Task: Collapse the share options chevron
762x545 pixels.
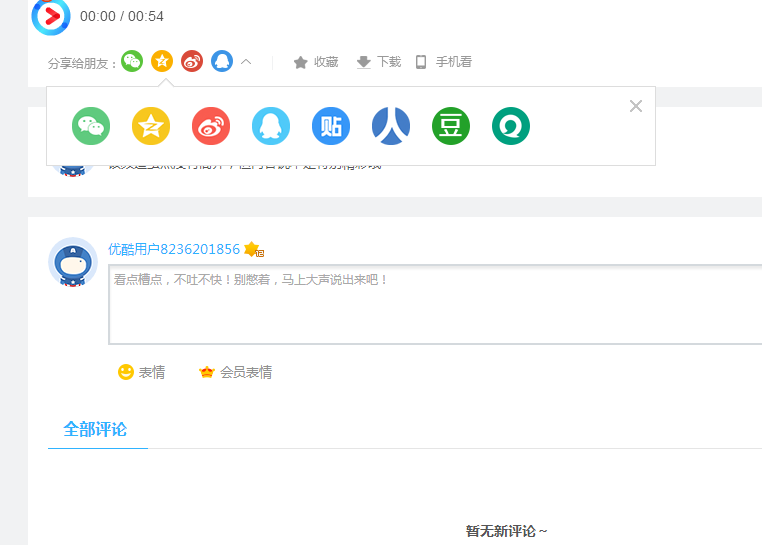Action: [246, 62]
